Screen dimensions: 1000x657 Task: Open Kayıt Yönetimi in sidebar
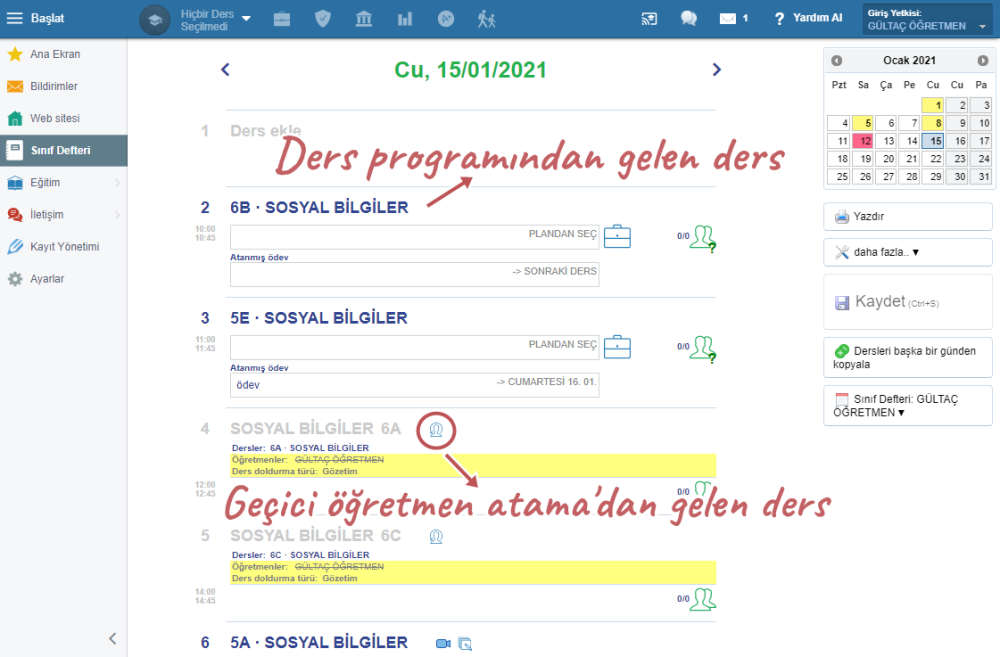64,246
